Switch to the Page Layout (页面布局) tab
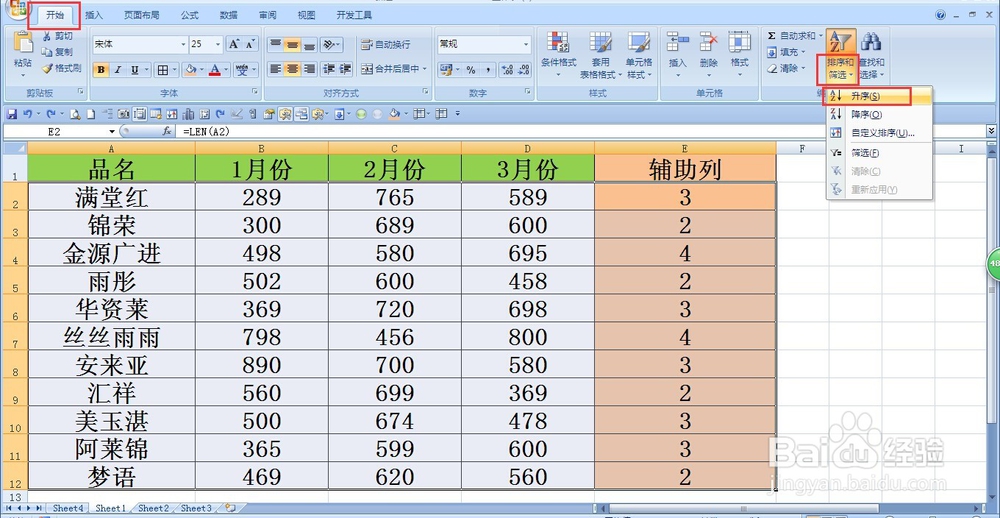Screen dimensions: 1000x518 (x=142, y=15)
